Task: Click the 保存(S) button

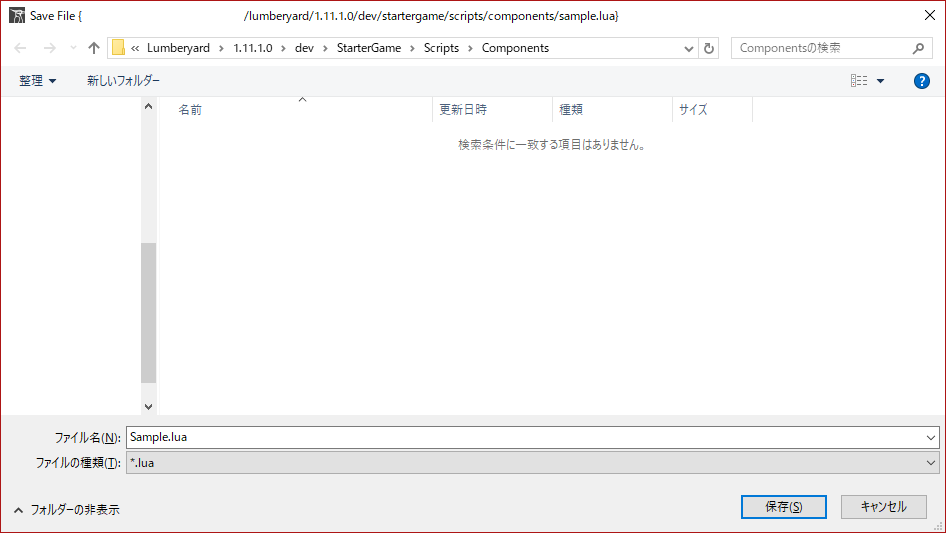Action: pos(784,507)
